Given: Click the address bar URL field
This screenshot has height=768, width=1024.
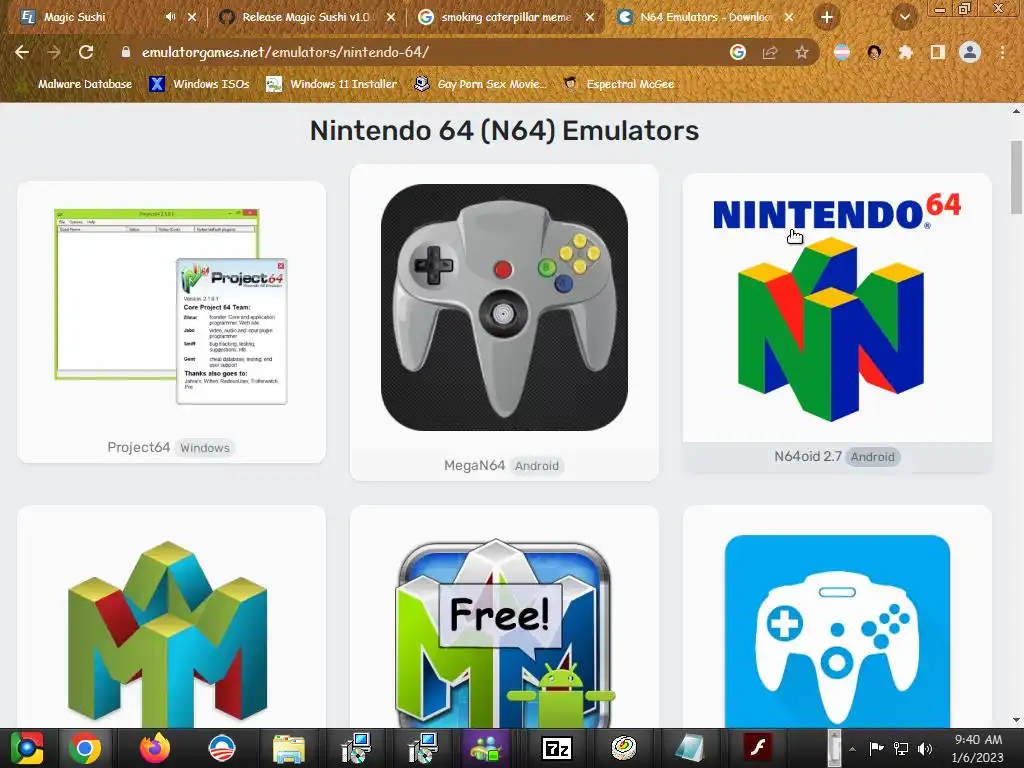Looking at the screenshot, I should point(418,52).
